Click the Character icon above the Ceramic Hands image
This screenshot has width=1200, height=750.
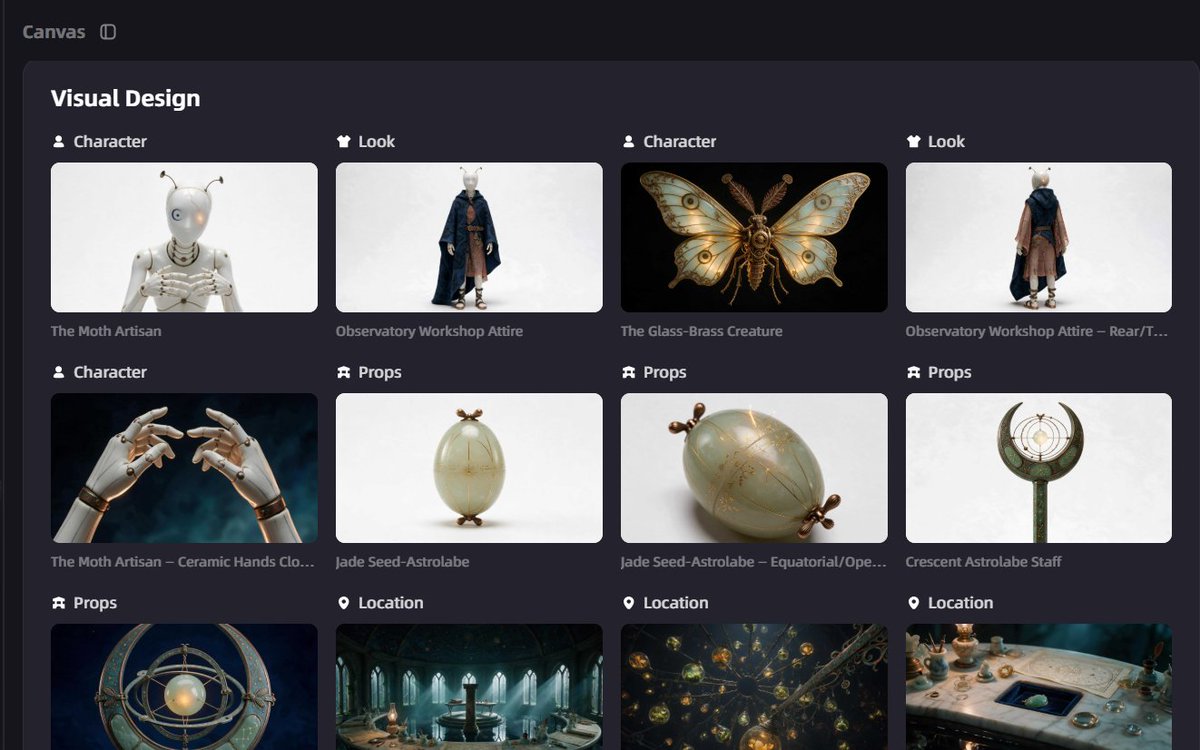tap(58, 372)
